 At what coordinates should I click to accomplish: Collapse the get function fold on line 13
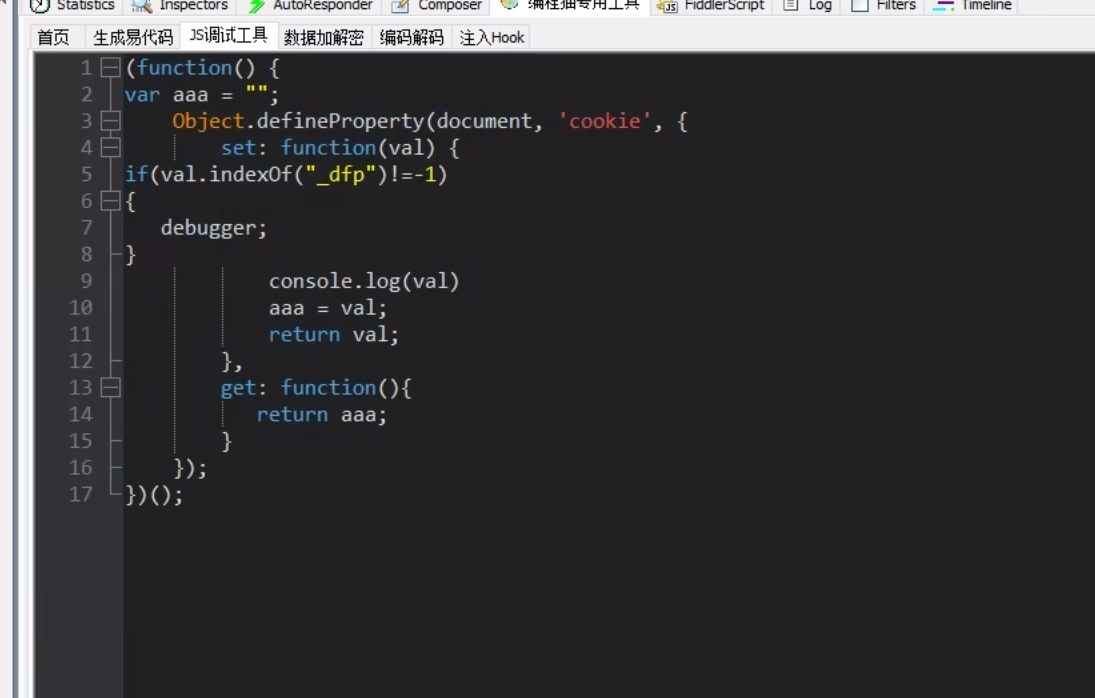click(110, 387)
